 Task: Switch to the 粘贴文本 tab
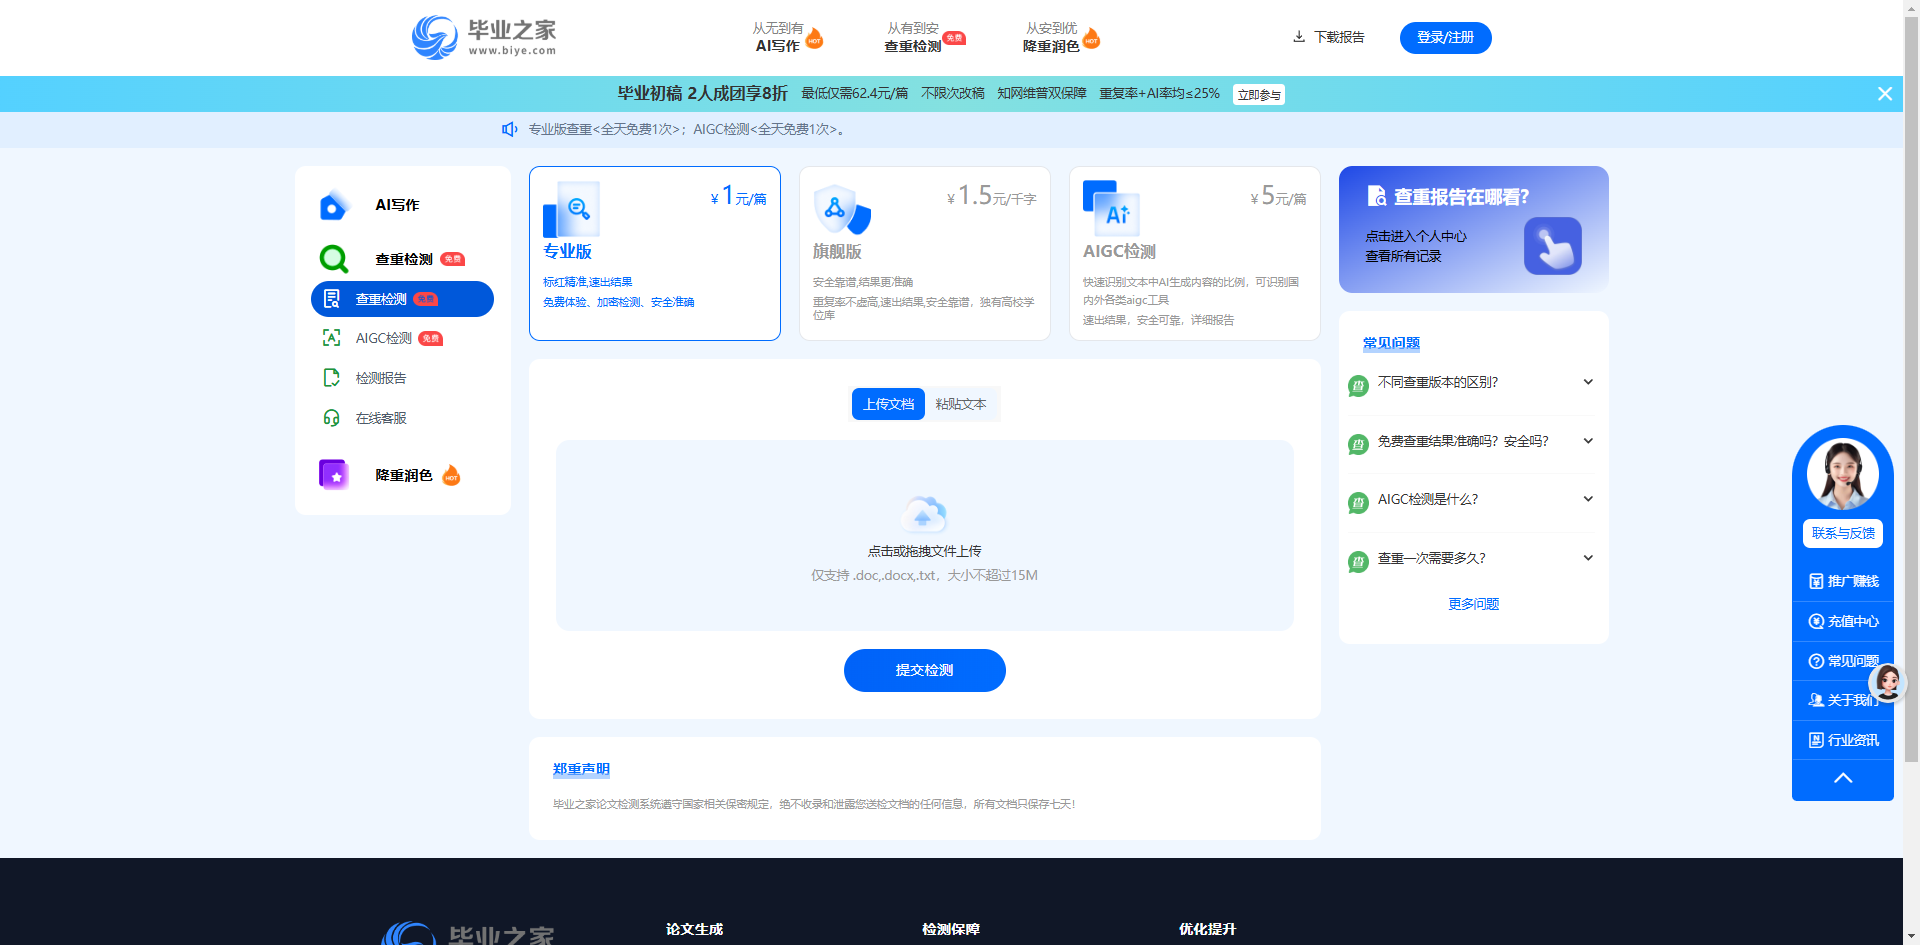961,404
